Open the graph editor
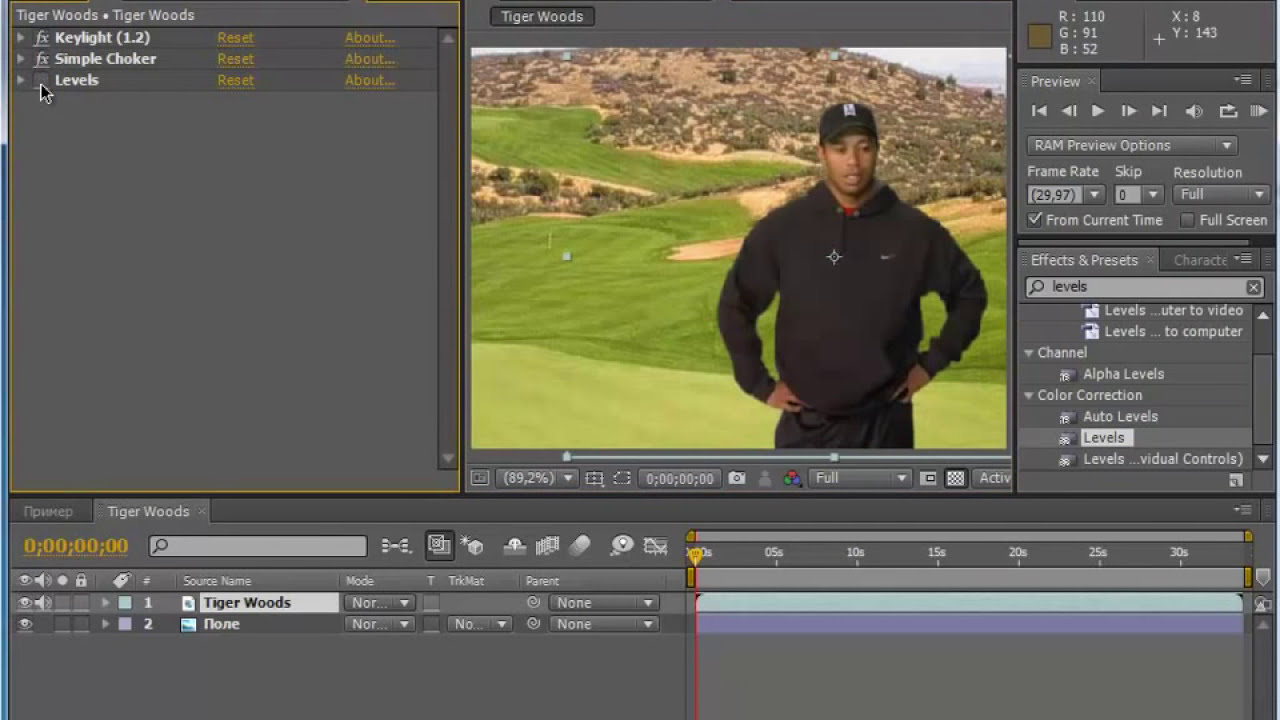Viewport: 1280px width, 720px height. coord(655,545)
